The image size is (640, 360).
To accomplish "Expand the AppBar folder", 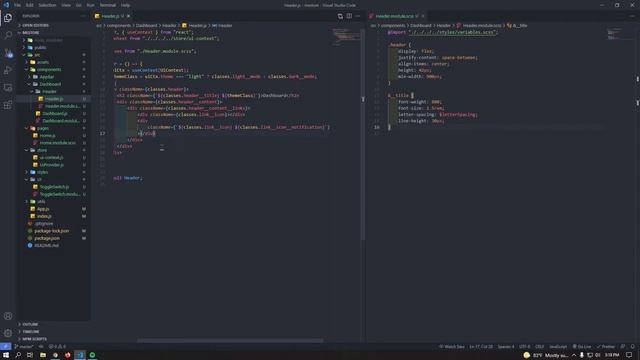I will pos(47,77).
